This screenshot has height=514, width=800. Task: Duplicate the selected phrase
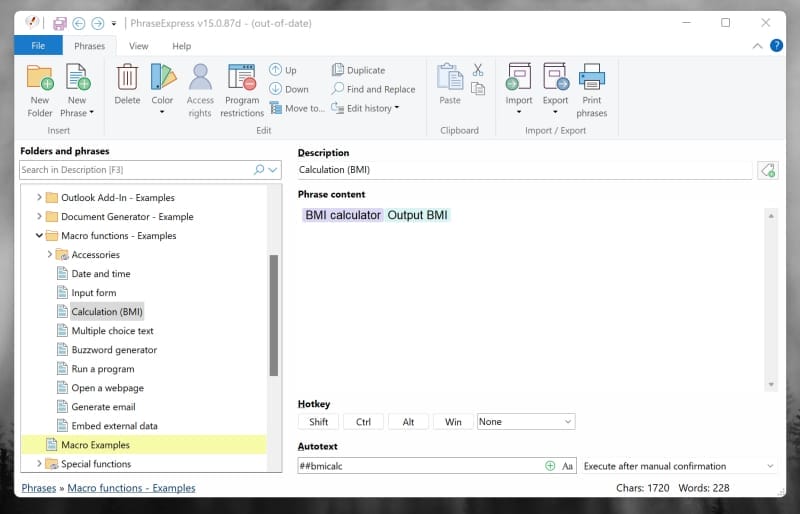click(358, 70)
